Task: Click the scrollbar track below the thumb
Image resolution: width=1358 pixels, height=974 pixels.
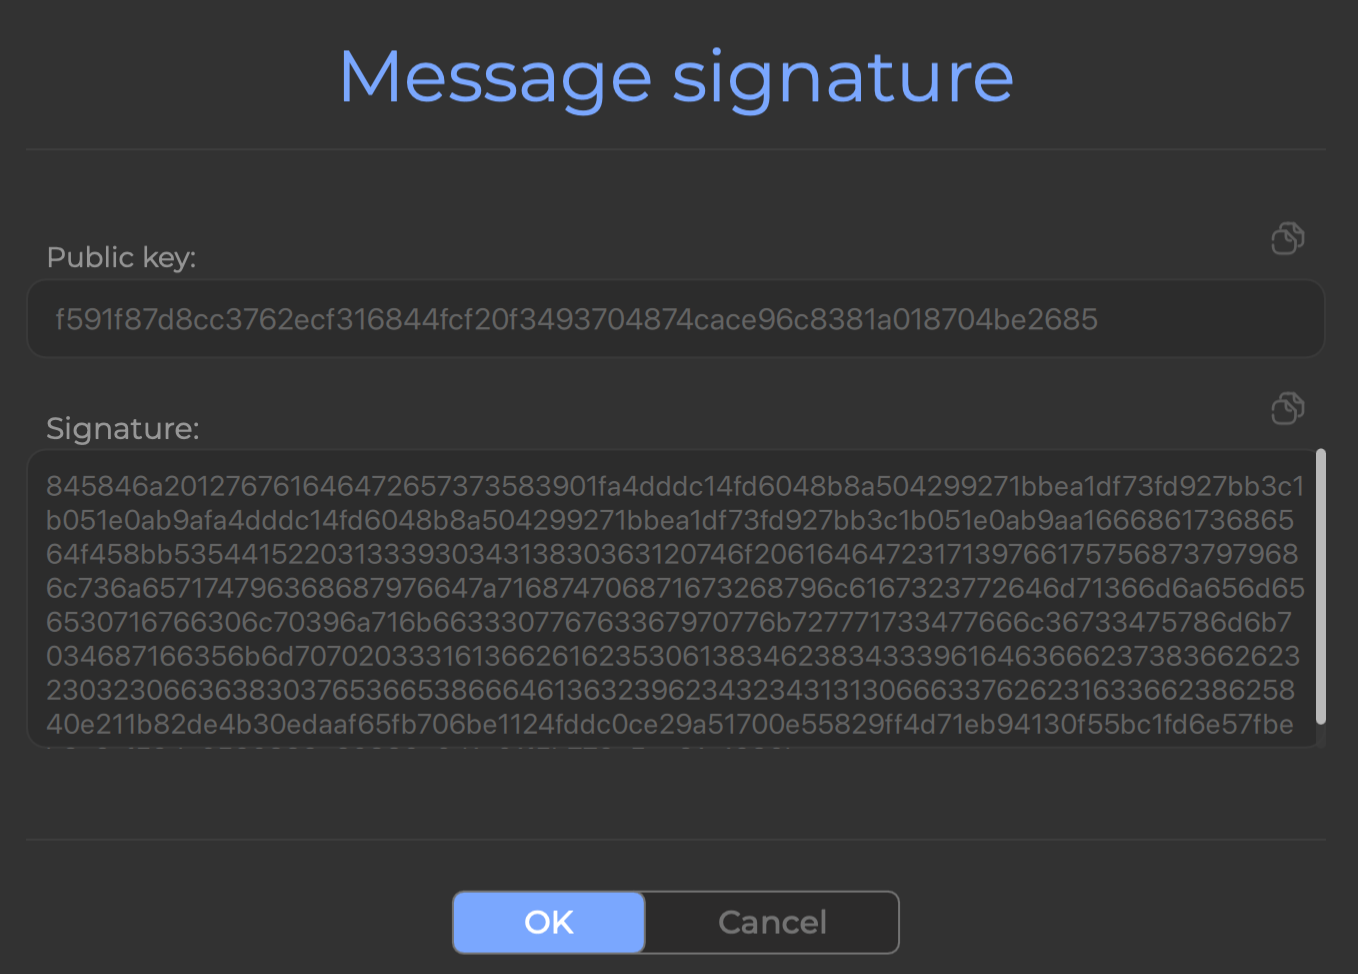Action: coord(1320,736)
